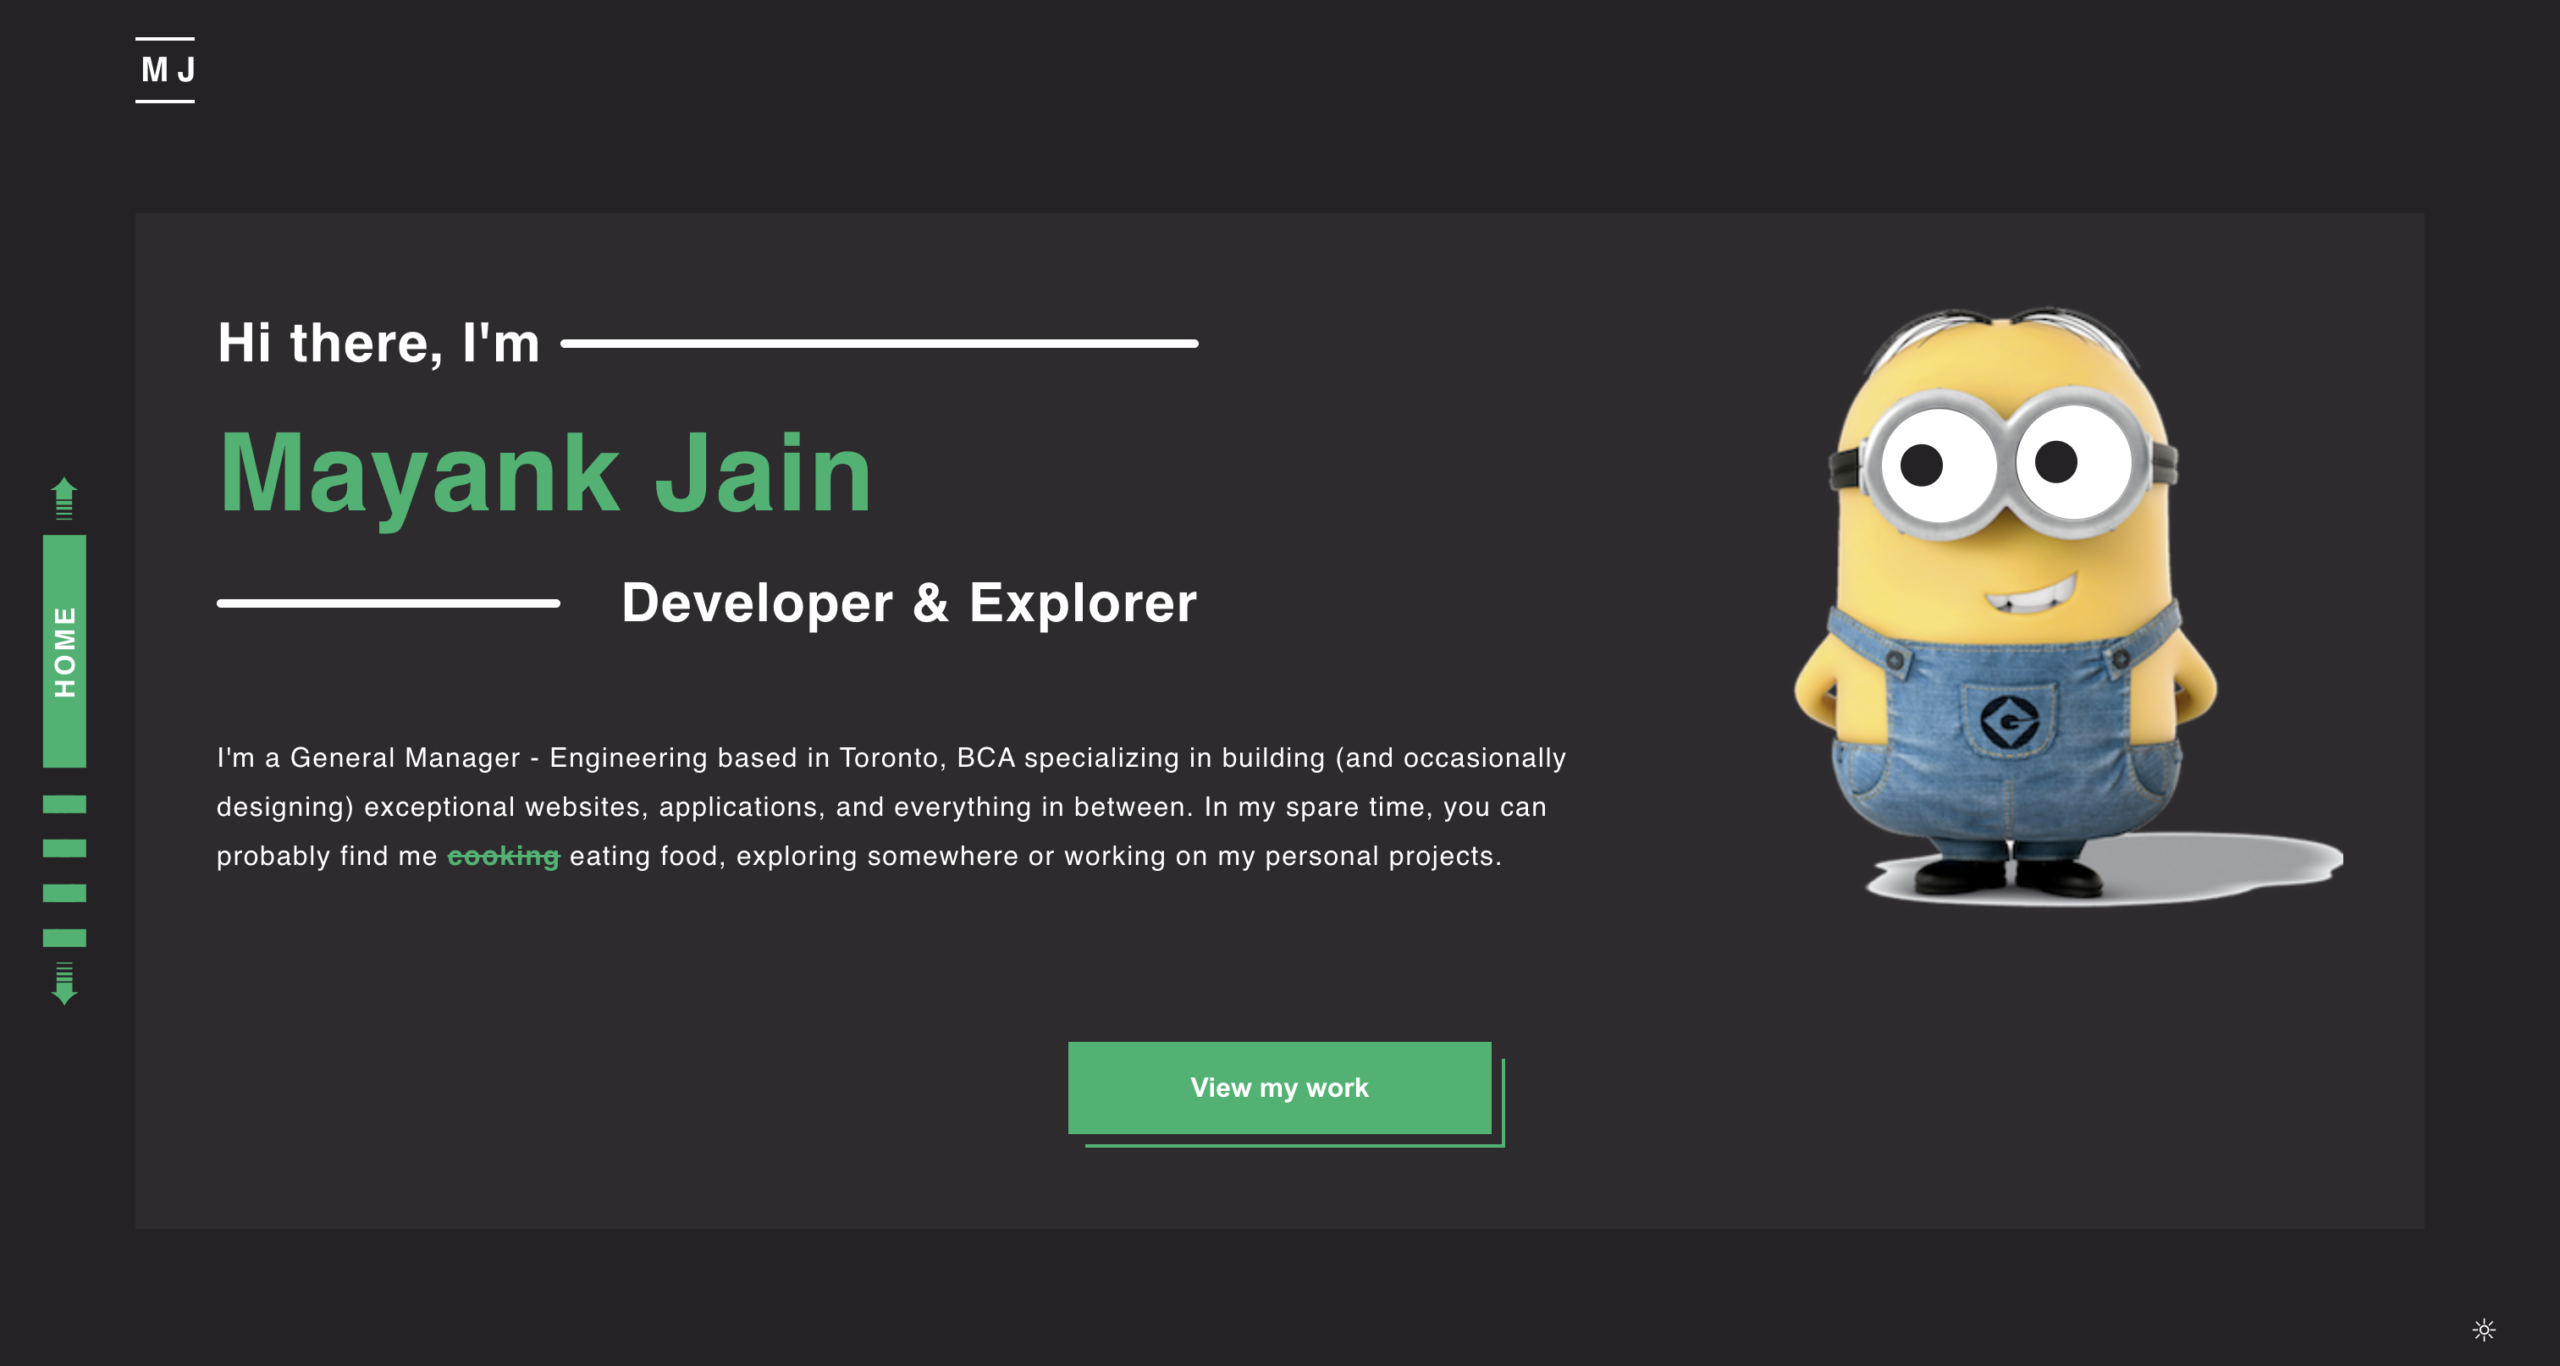This screenshot has height=1366, width=2560.
Task: Toggle light theme with the sun icon
Action: click(2484, 1329)
